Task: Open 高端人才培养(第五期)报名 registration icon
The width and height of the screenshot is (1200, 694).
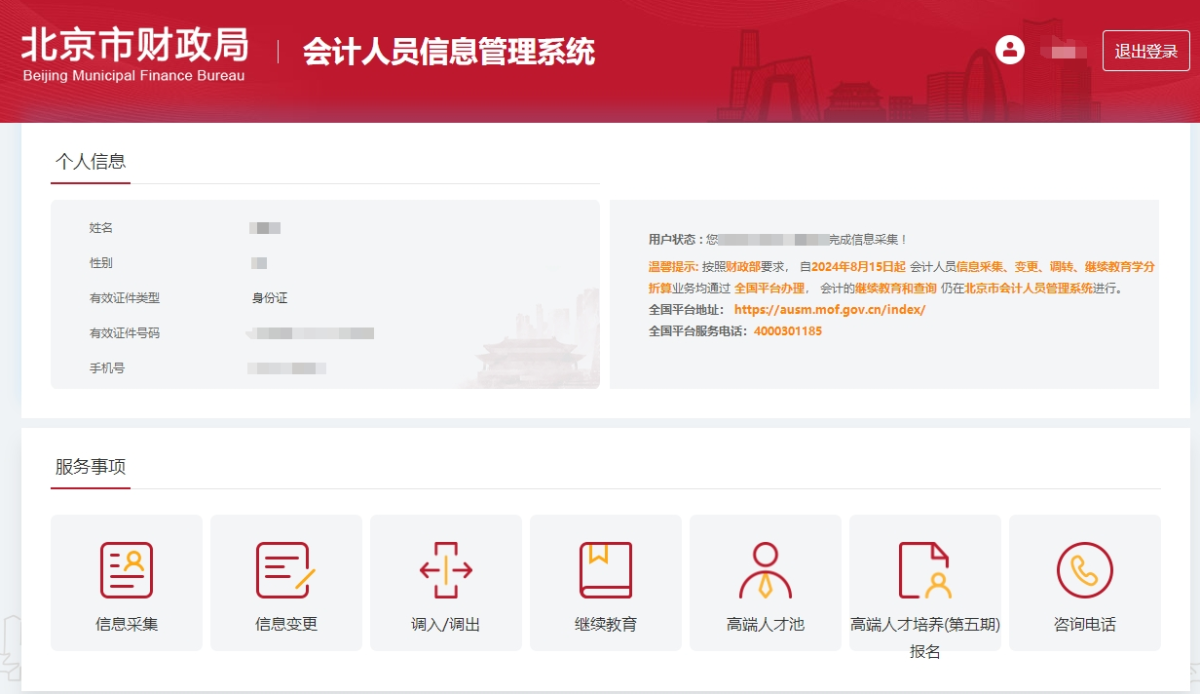Action: point(925,568)
